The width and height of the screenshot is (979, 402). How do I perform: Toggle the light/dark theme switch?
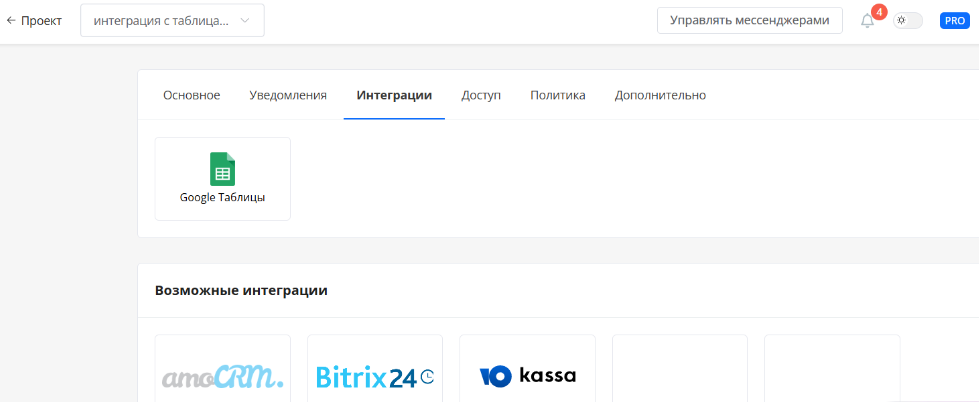(908, 21)
